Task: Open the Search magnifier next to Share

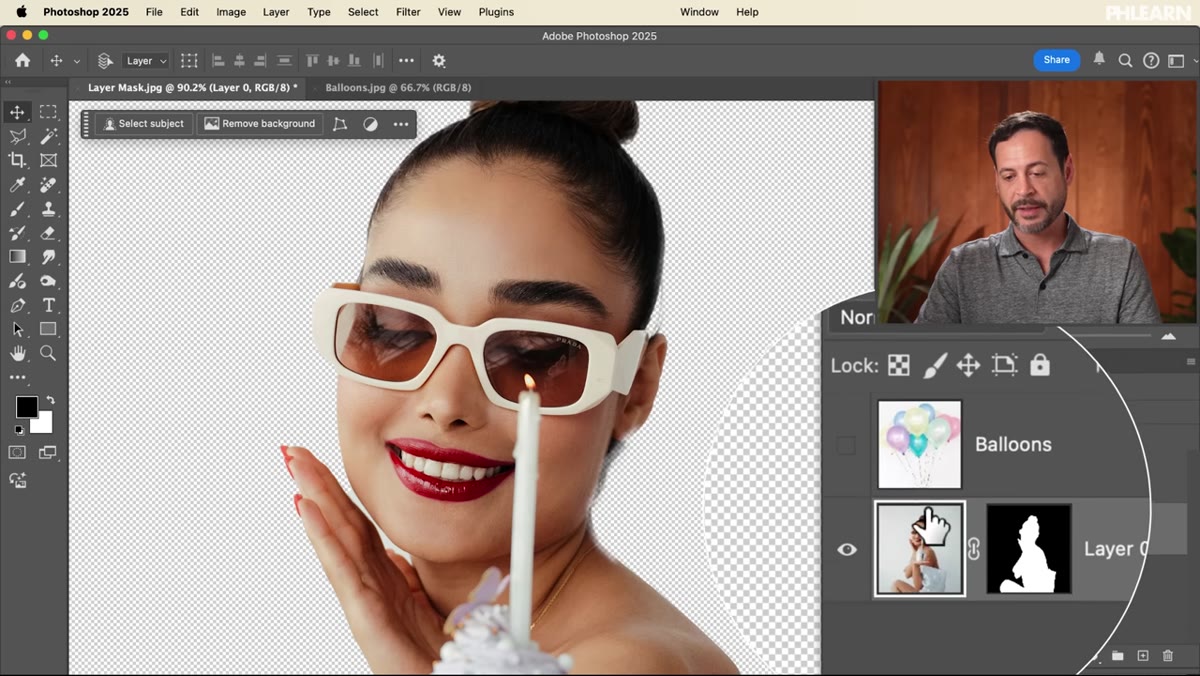Action: click(1125, 60)
